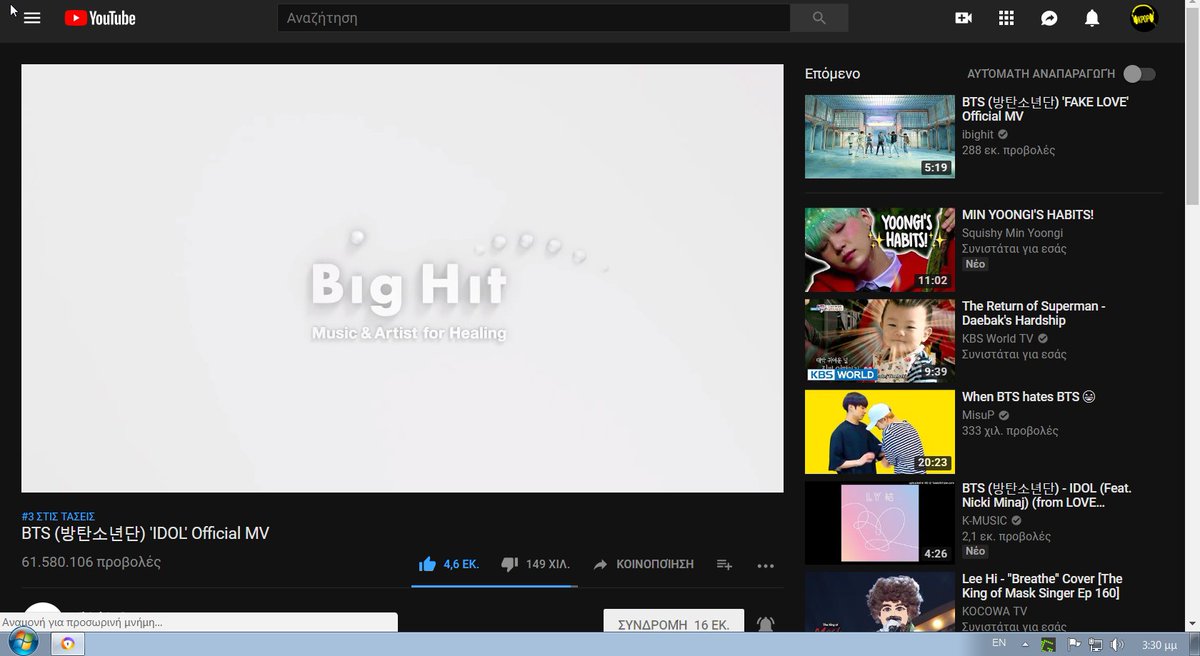Screen dimensions: 1200x656
Task: Click the 61.580.106 προβολές view count
Action: (91, 562)
